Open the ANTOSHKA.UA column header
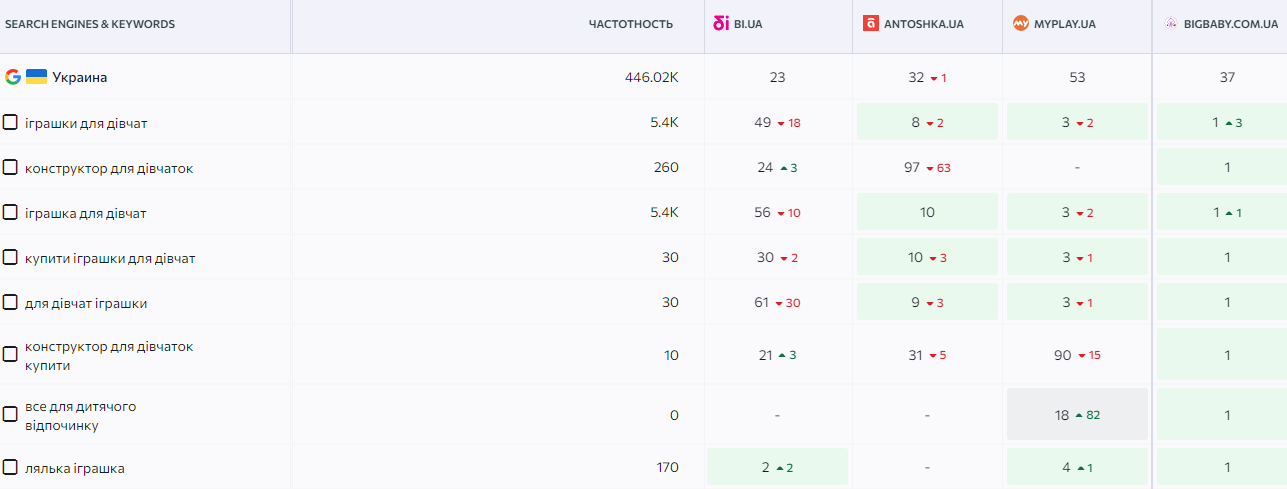Viewport: 1287px width, 489px height. 923,24
